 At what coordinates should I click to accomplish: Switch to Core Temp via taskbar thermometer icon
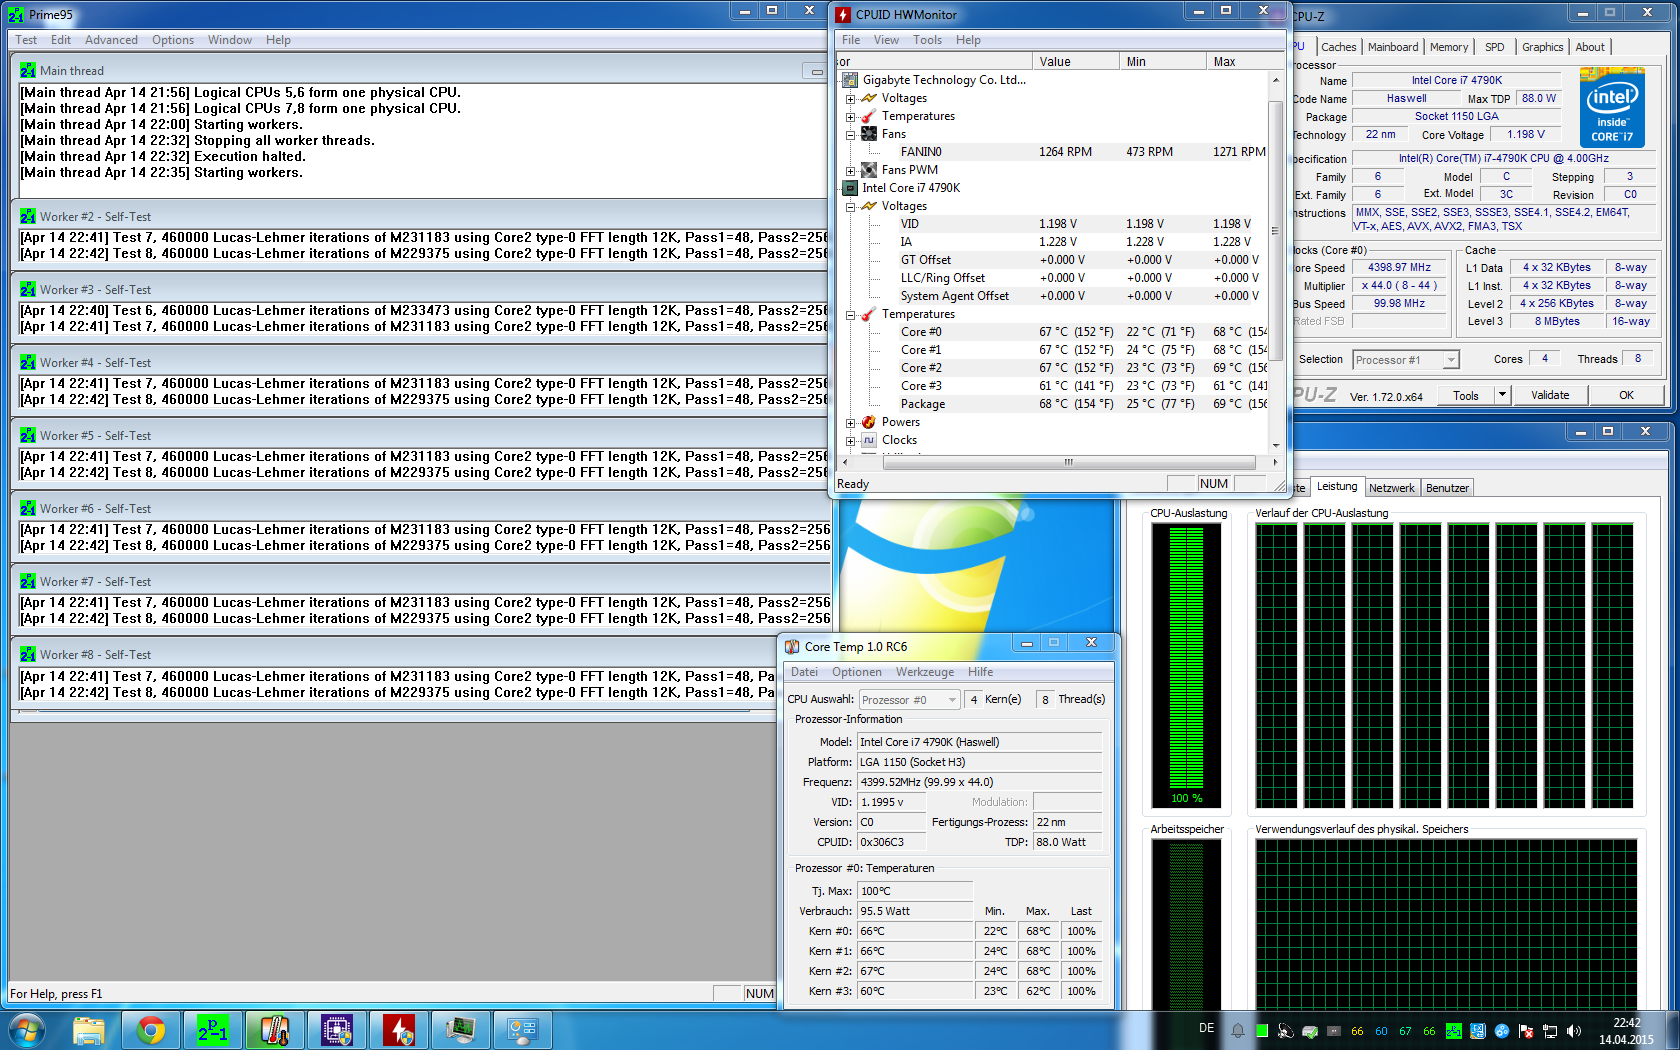coord(275,1030)
